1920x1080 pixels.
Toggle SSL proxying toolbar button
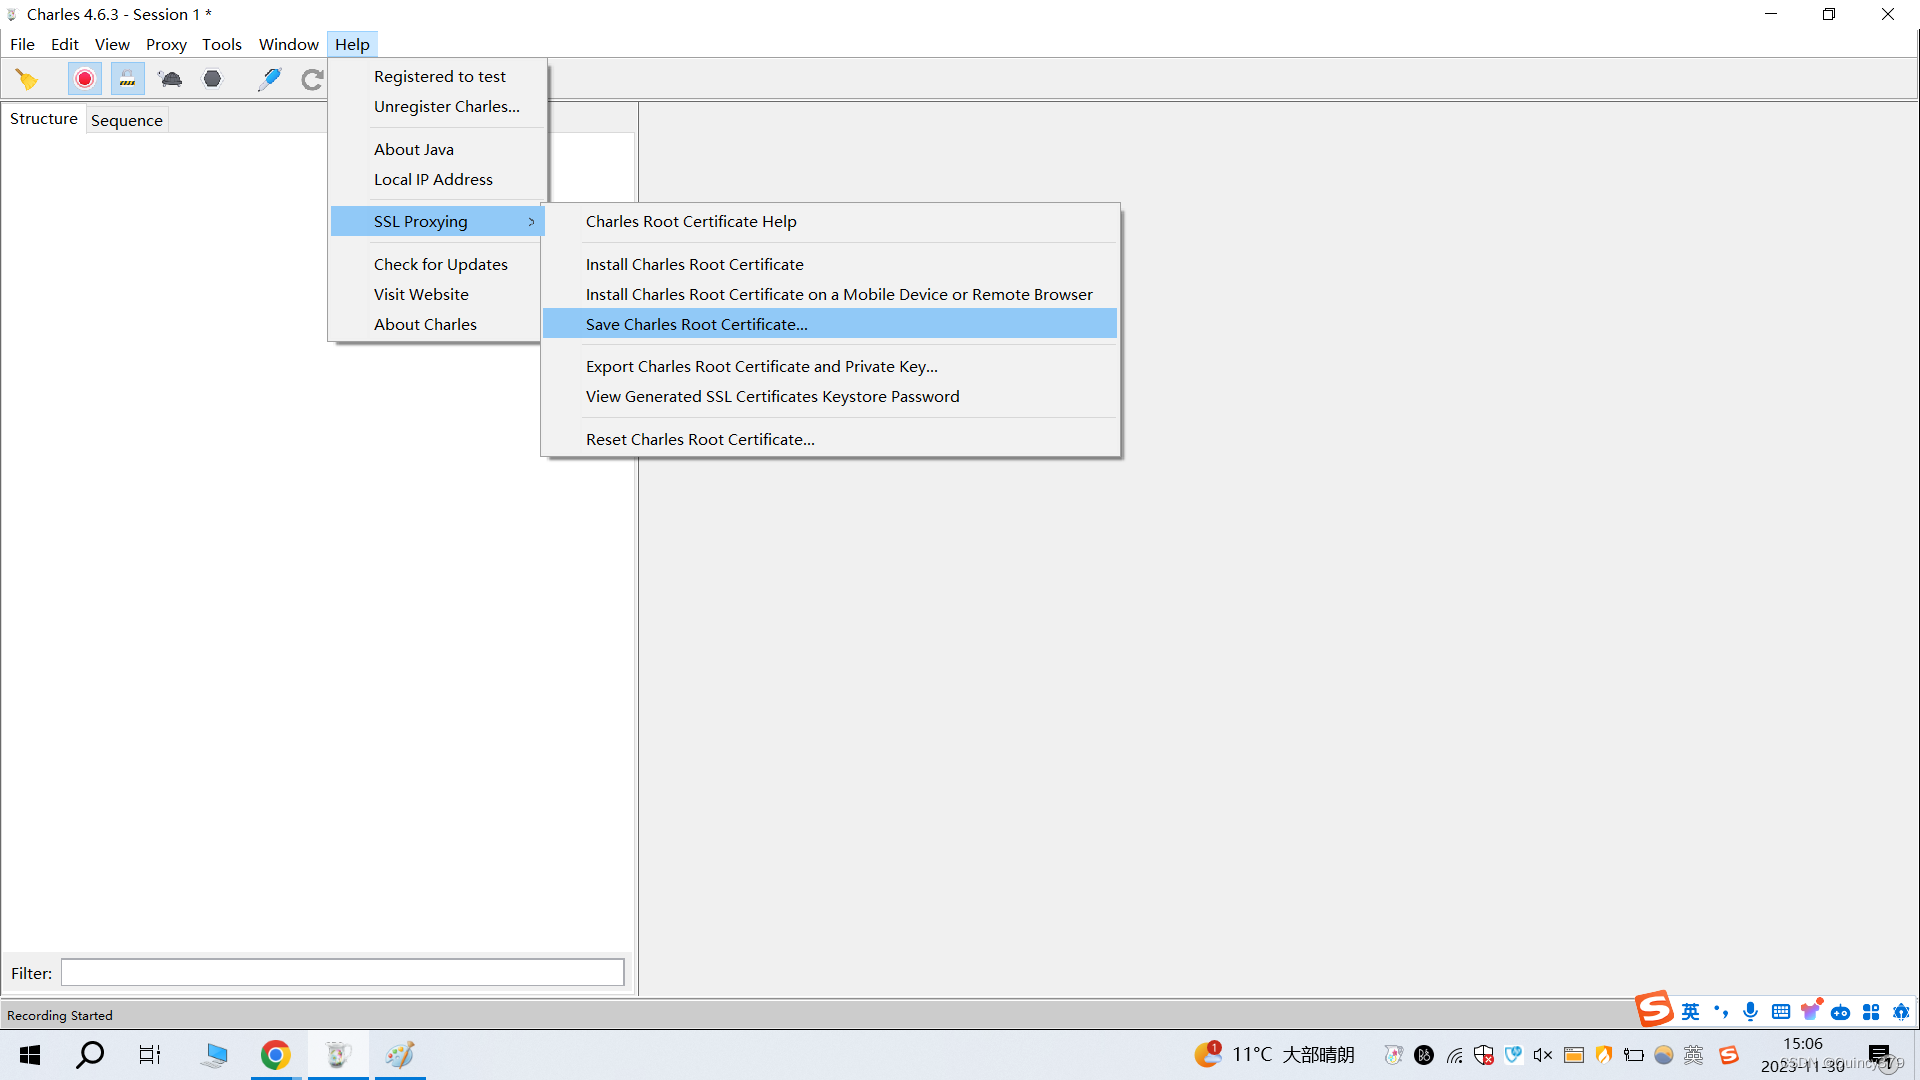(x=127, y=79)
